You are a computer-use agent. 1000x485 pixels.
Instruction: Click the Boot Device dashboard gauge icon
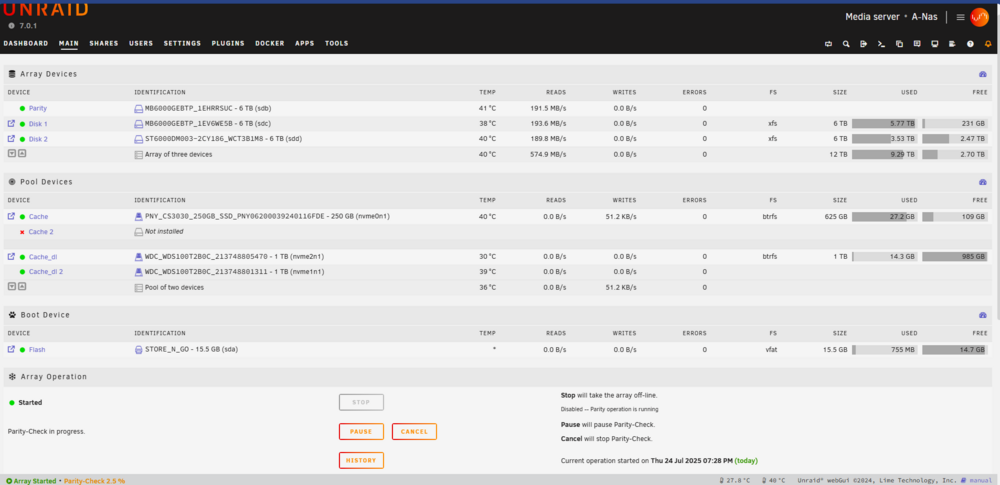[x=983, y=315]
